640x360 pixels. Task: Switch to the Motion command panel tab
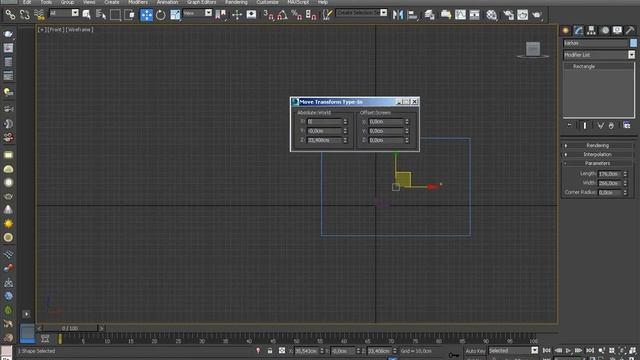click(605, 30)
